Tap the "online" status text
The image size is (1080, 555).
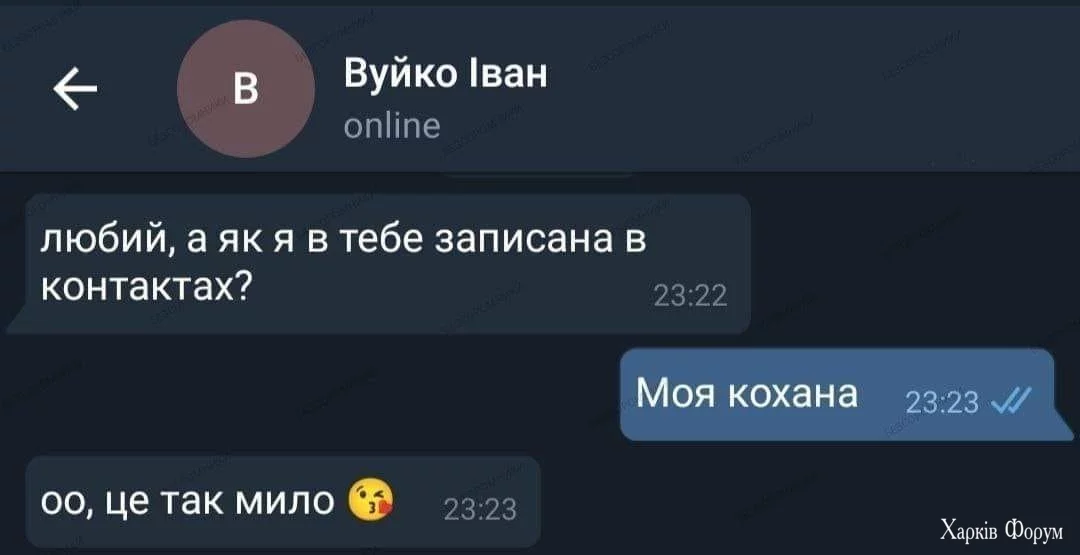[x=391, y=126]
